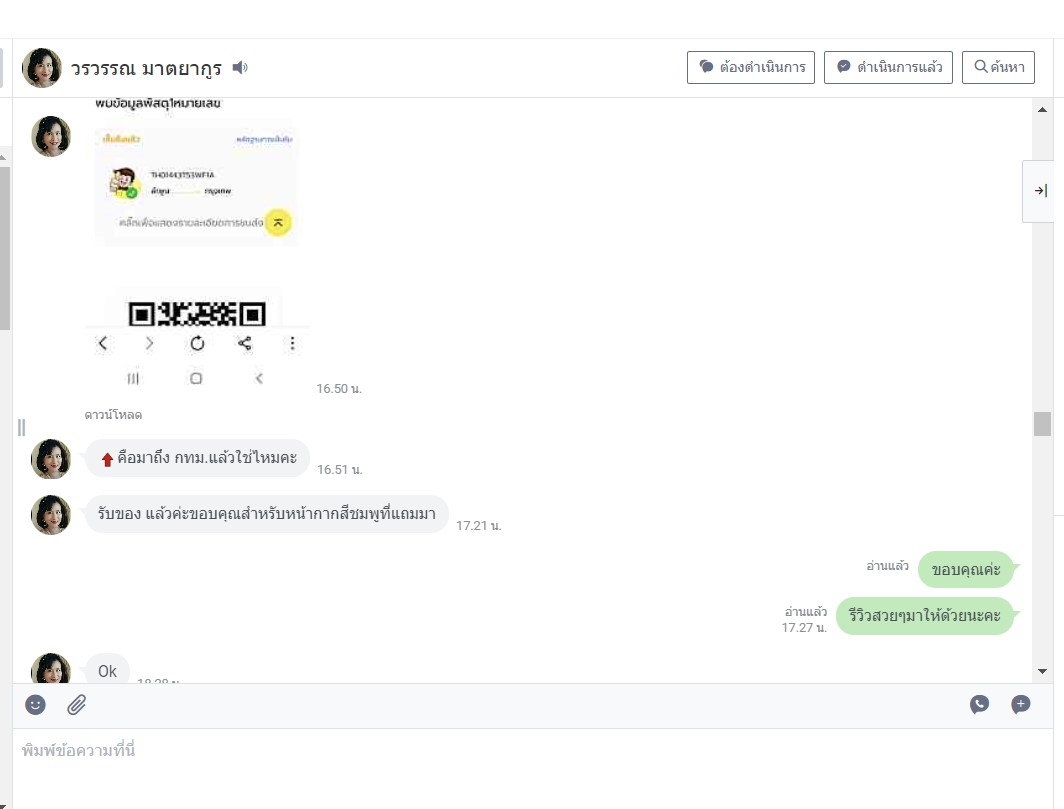The height and width of the screenshot is (809, 1064).
Task: Select the รีวิวสวยๆมาให้ด้วยนะคะ sent message bubble
Action: pyautogui.click(x=924, y=616)
